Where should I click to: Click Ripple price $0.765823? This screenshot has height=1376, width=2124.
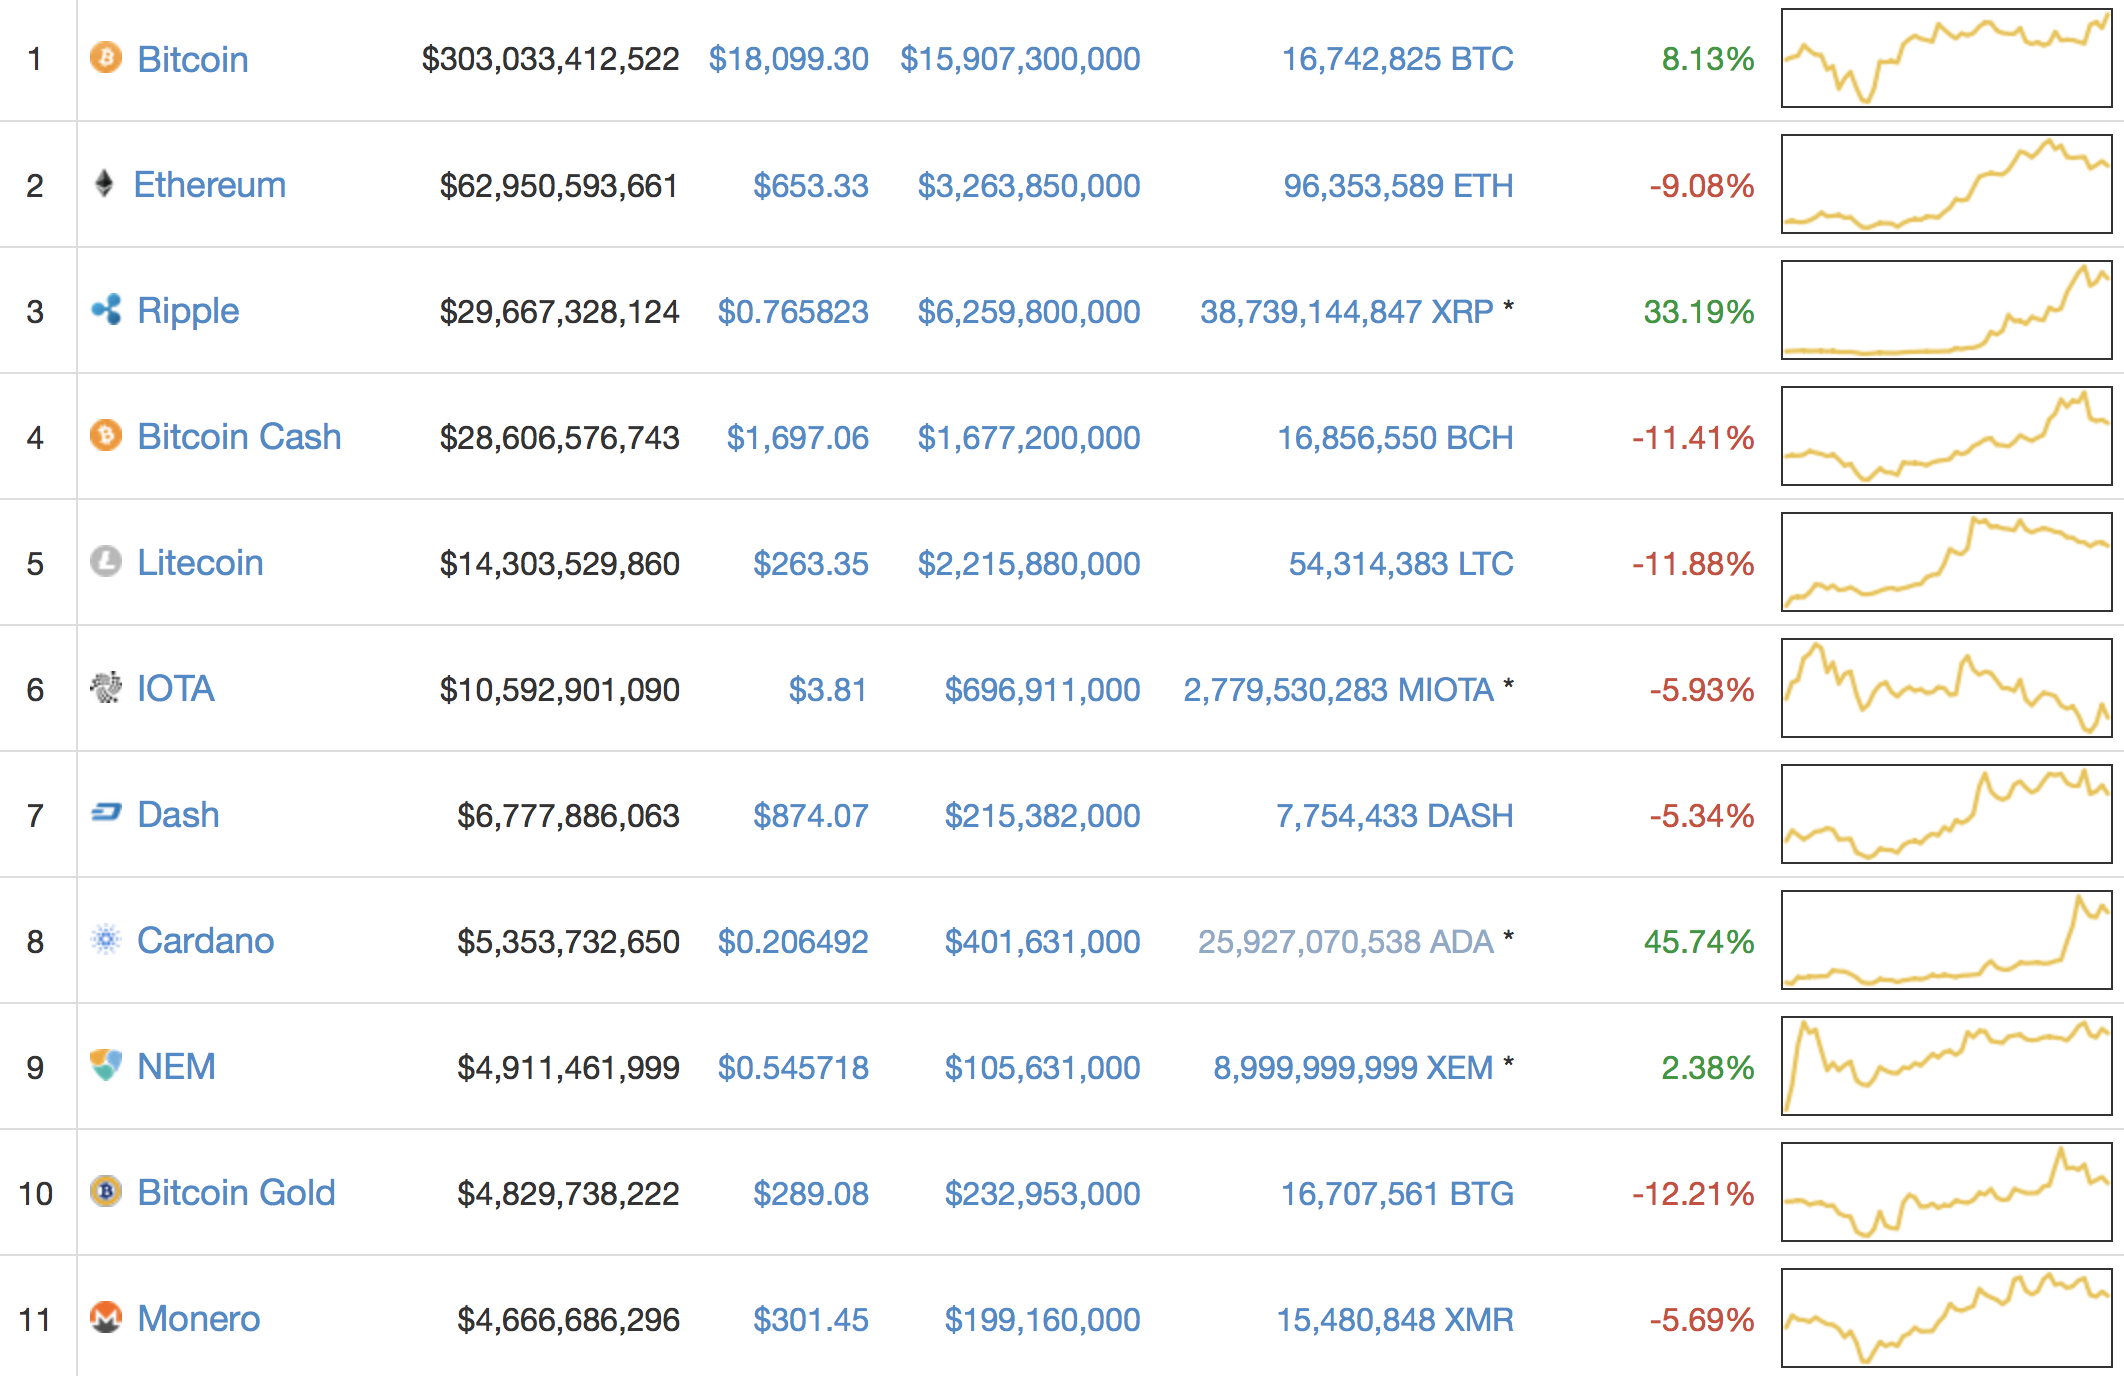[794, 311]
